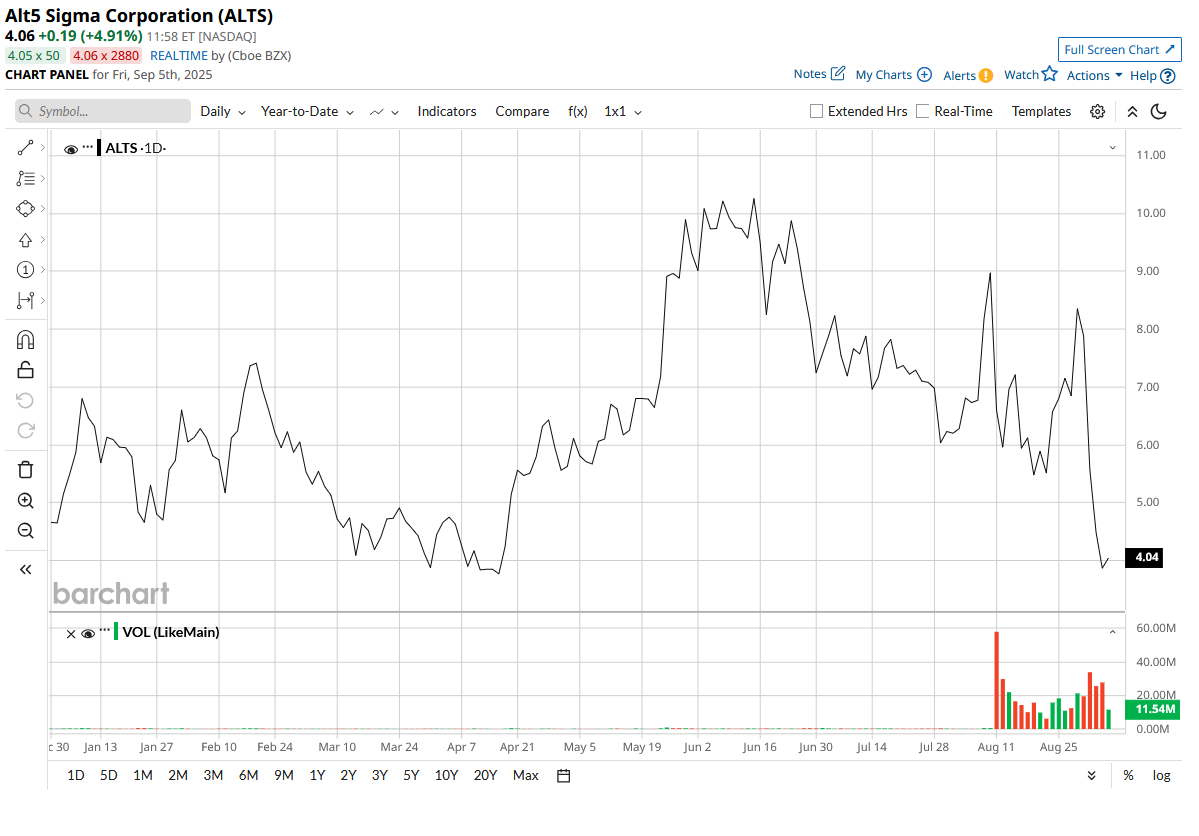Enable the Extended Hrs checkbox
Viewport: 1199px width, 836px height.
coord(817,112)
